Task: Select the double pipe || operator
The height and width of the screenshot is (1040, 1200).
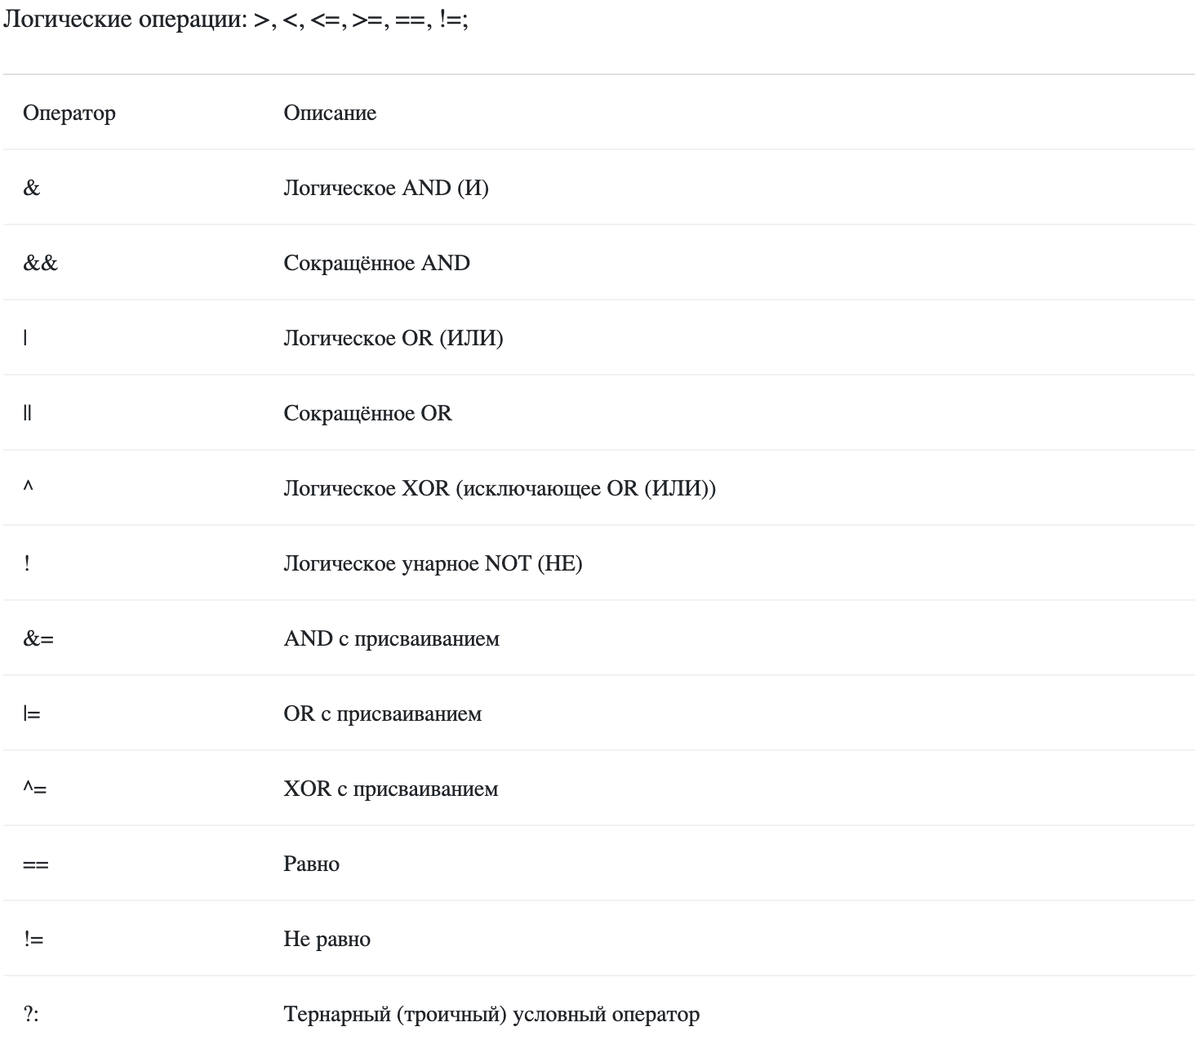Action: point(28,413)
